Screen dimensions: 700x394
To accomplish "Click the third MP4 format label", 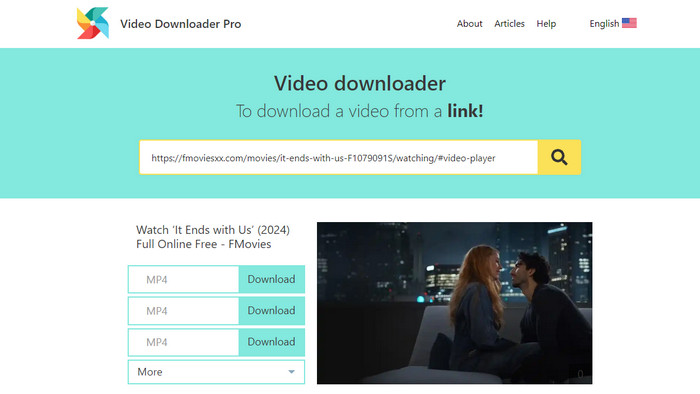I will pos(157,342).
